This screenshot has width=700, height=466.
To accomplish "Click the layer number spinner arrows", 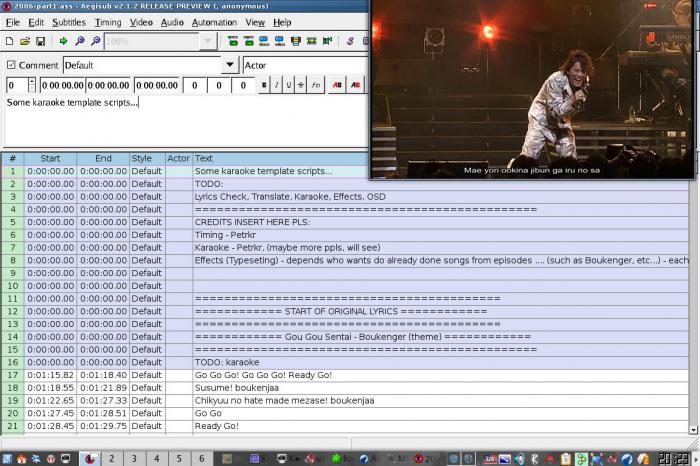I will tap(32, 85).
